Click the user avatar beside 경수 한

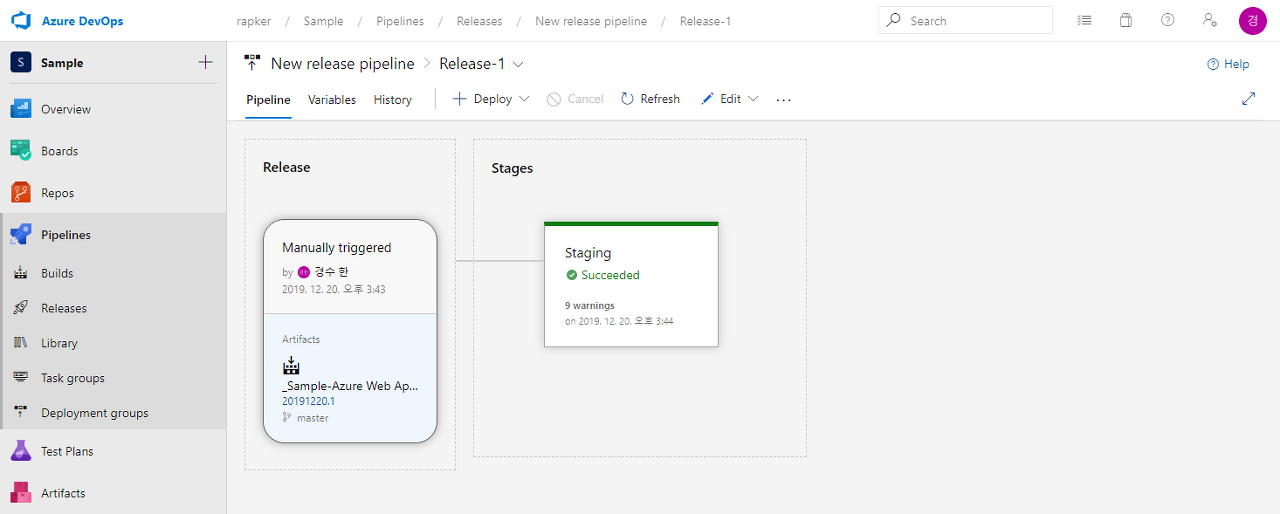point(304,272)
